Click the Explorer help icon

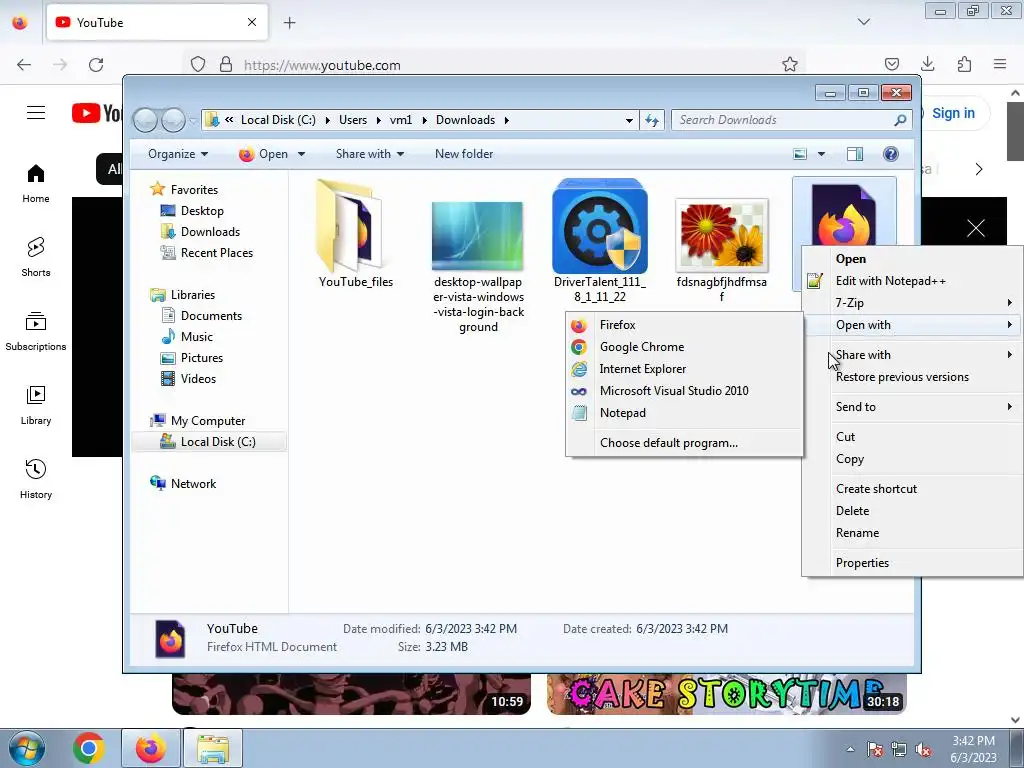(891, 154)
